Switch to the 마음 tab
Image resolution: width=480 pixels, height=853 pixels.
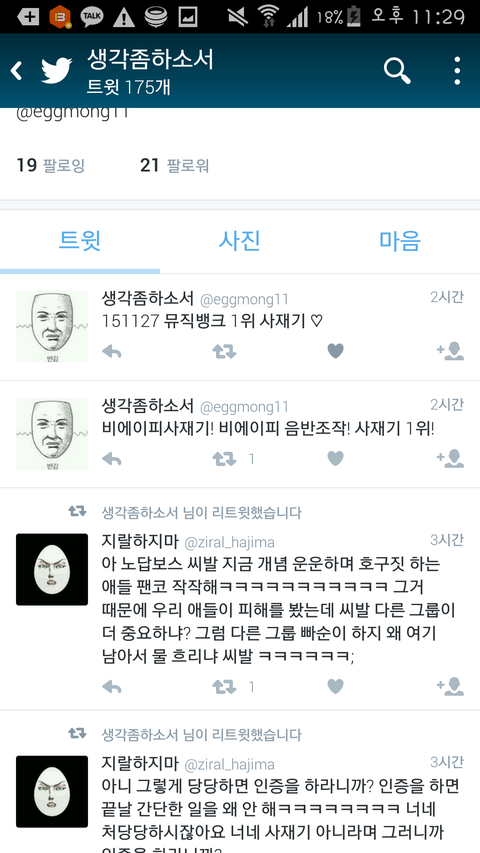tap(400, 240)
